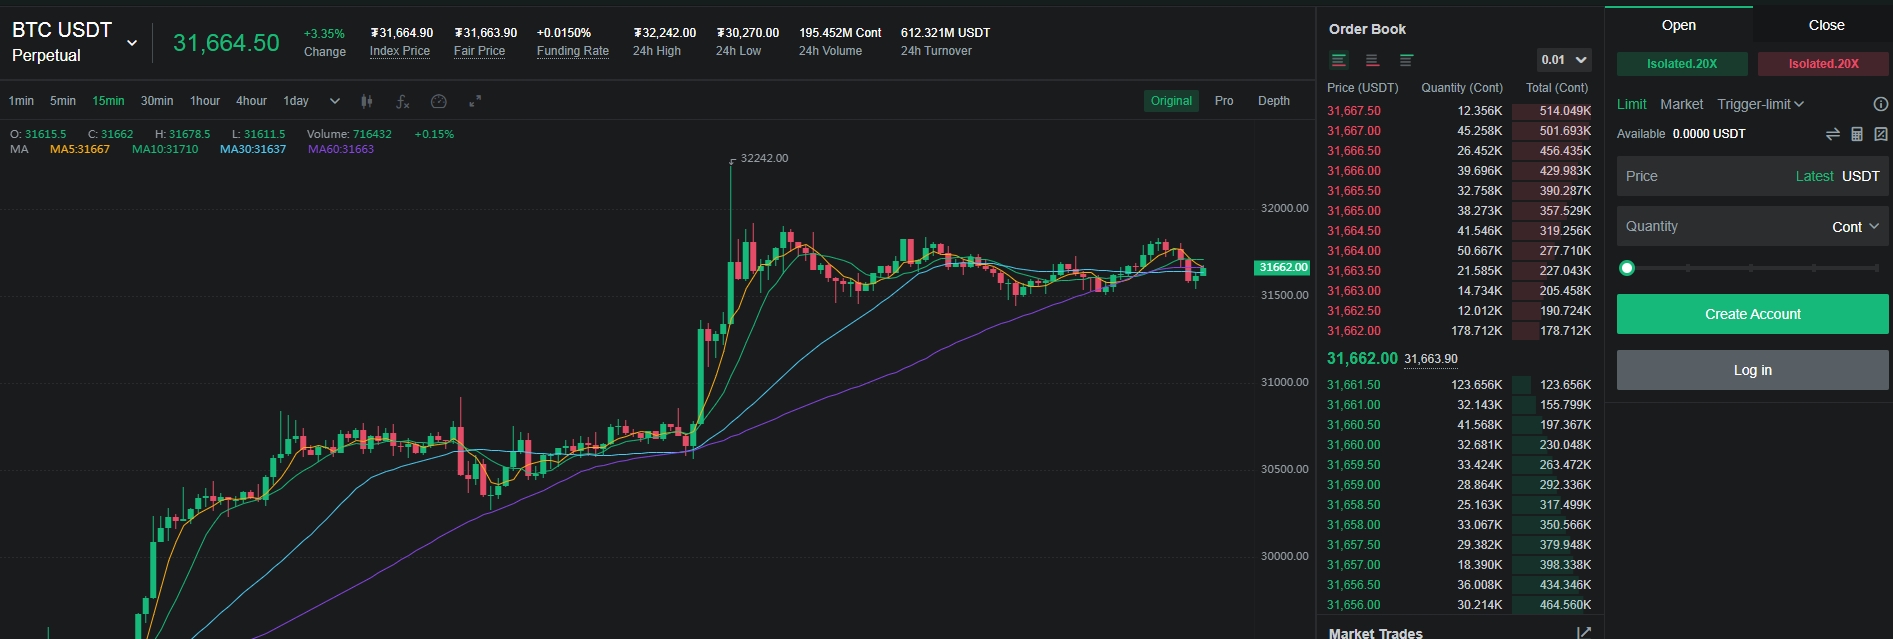Expand more timeframe options chevron
Screen dimensions: 1893x639
coord(334,101)
